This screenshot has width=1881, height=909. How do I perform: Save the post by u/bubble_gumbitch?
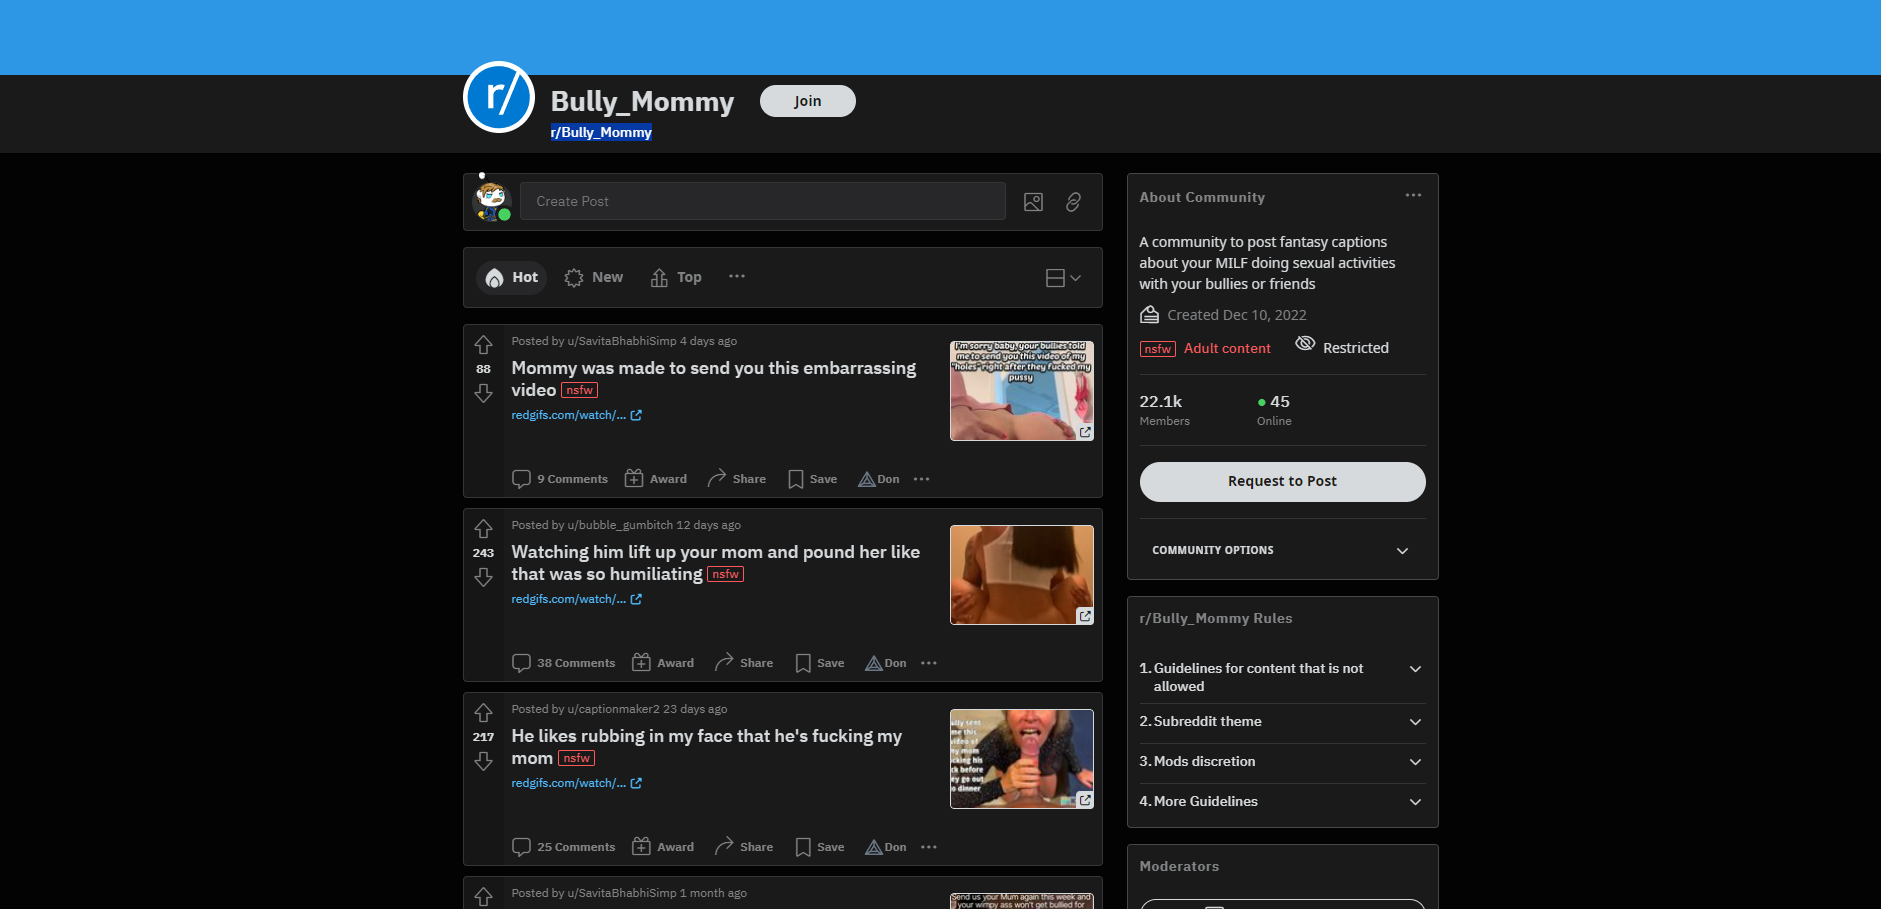coord(819,663)
